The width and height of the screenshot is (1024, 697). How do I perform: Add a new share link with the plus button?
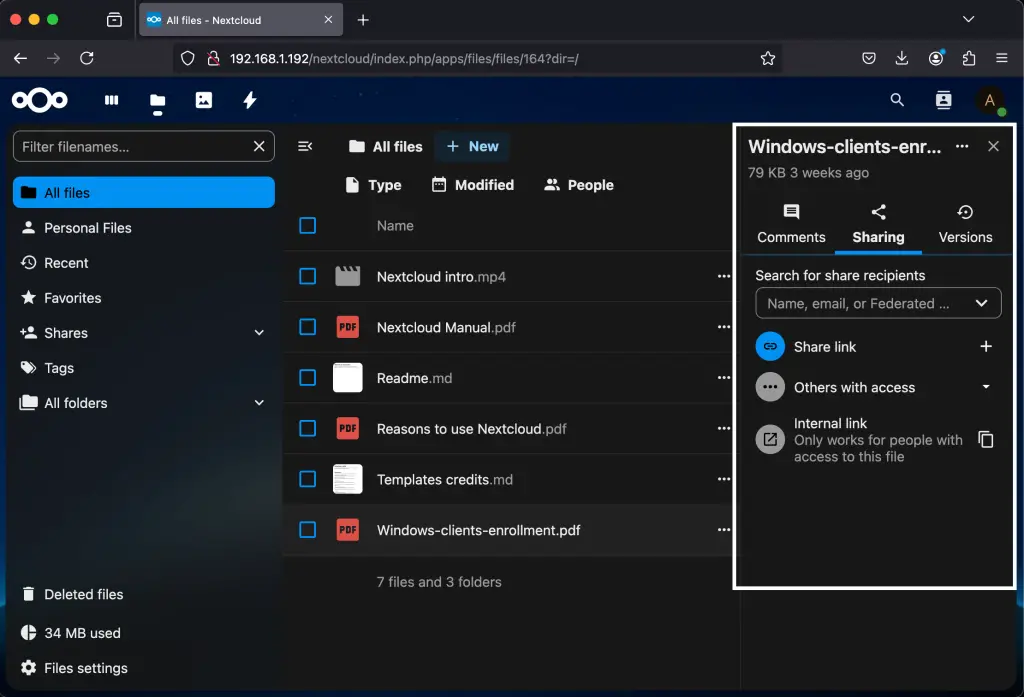point(986,346)
